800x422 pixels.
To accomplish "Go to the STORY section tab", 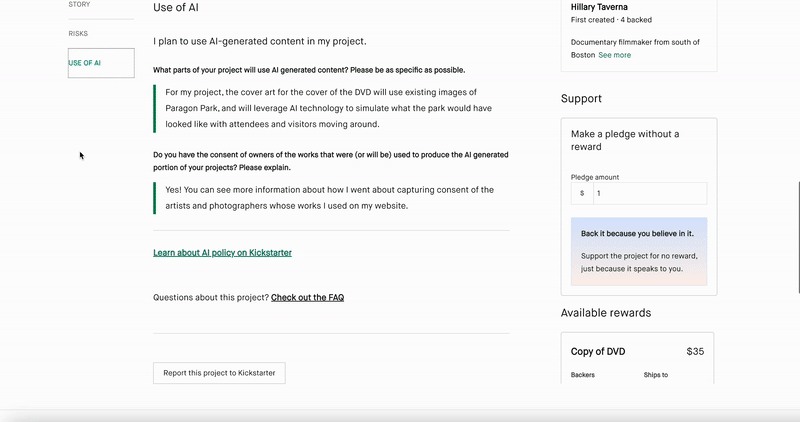I will tap(79, 5).
